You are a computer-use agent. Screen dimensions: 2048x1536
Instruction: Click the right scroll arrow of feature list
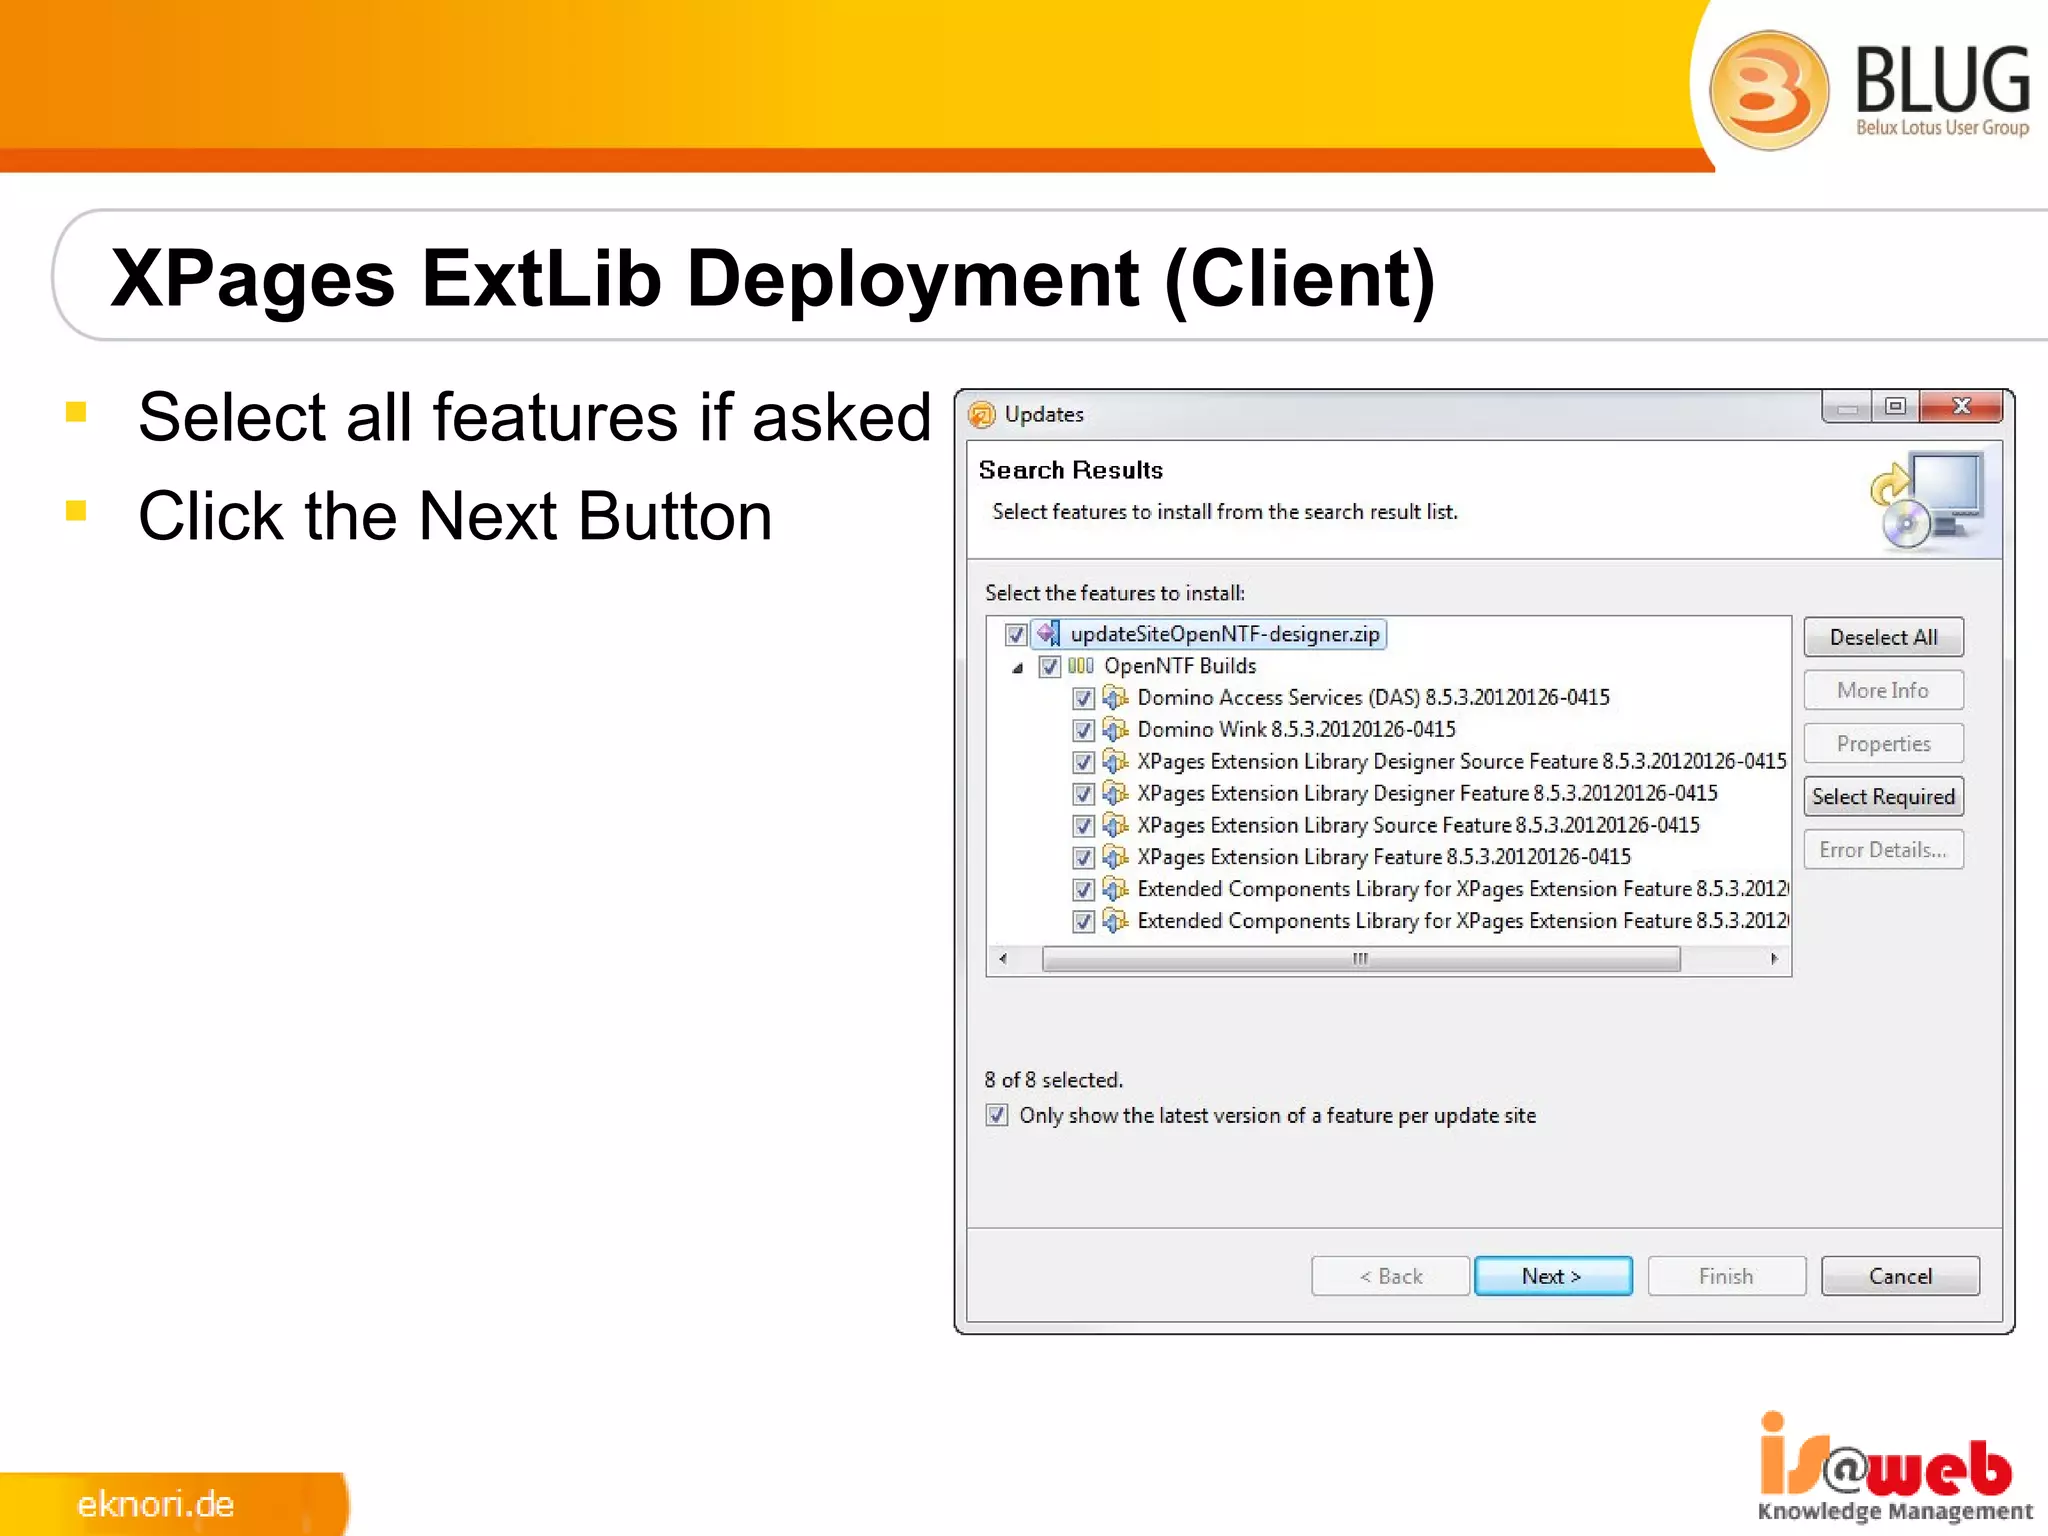click(x=1774, y=959)
